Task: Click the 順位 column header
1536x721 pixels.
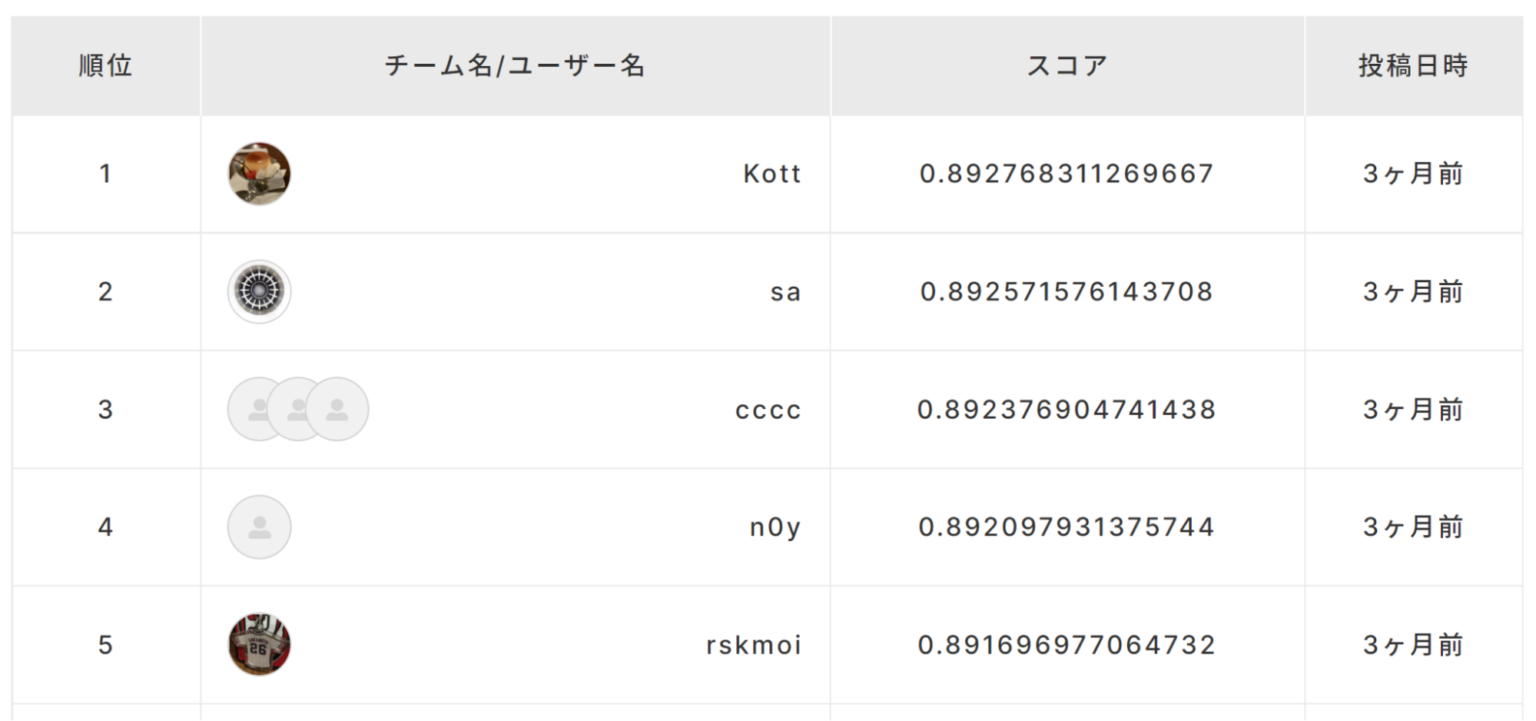Action: point(106,66)
